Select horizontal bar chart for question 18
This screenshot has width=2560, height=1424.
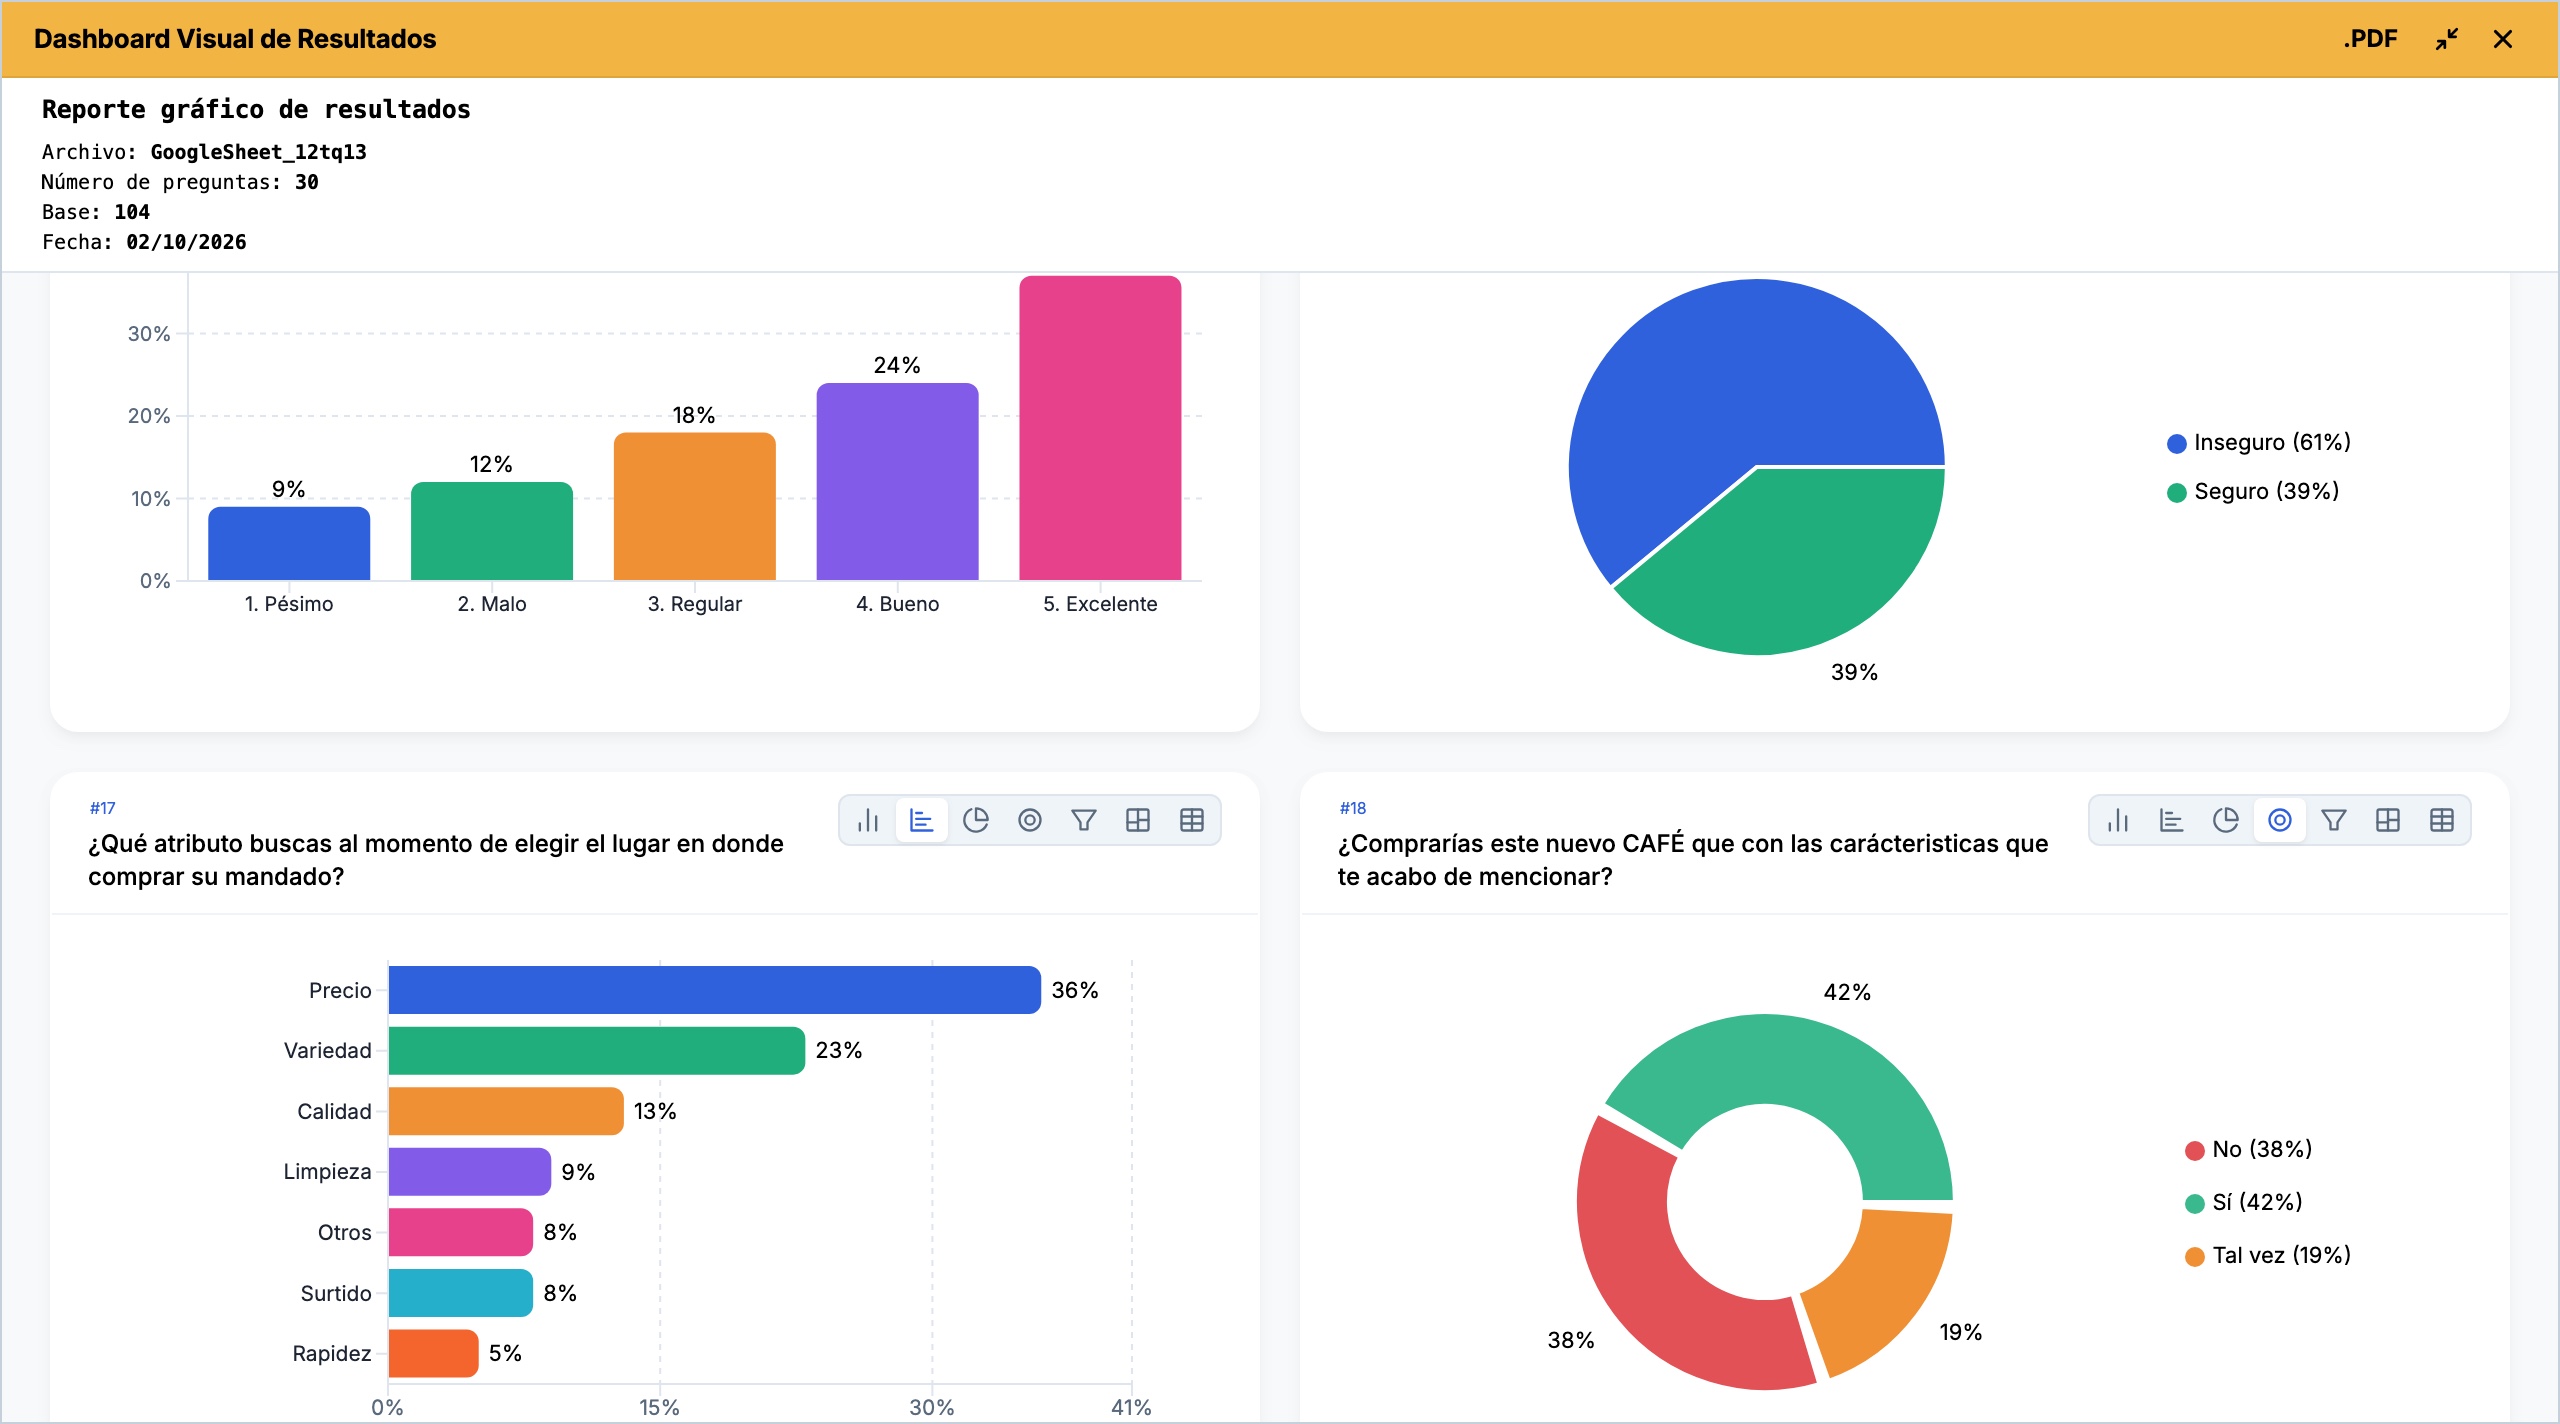[x=2172, y=821]
